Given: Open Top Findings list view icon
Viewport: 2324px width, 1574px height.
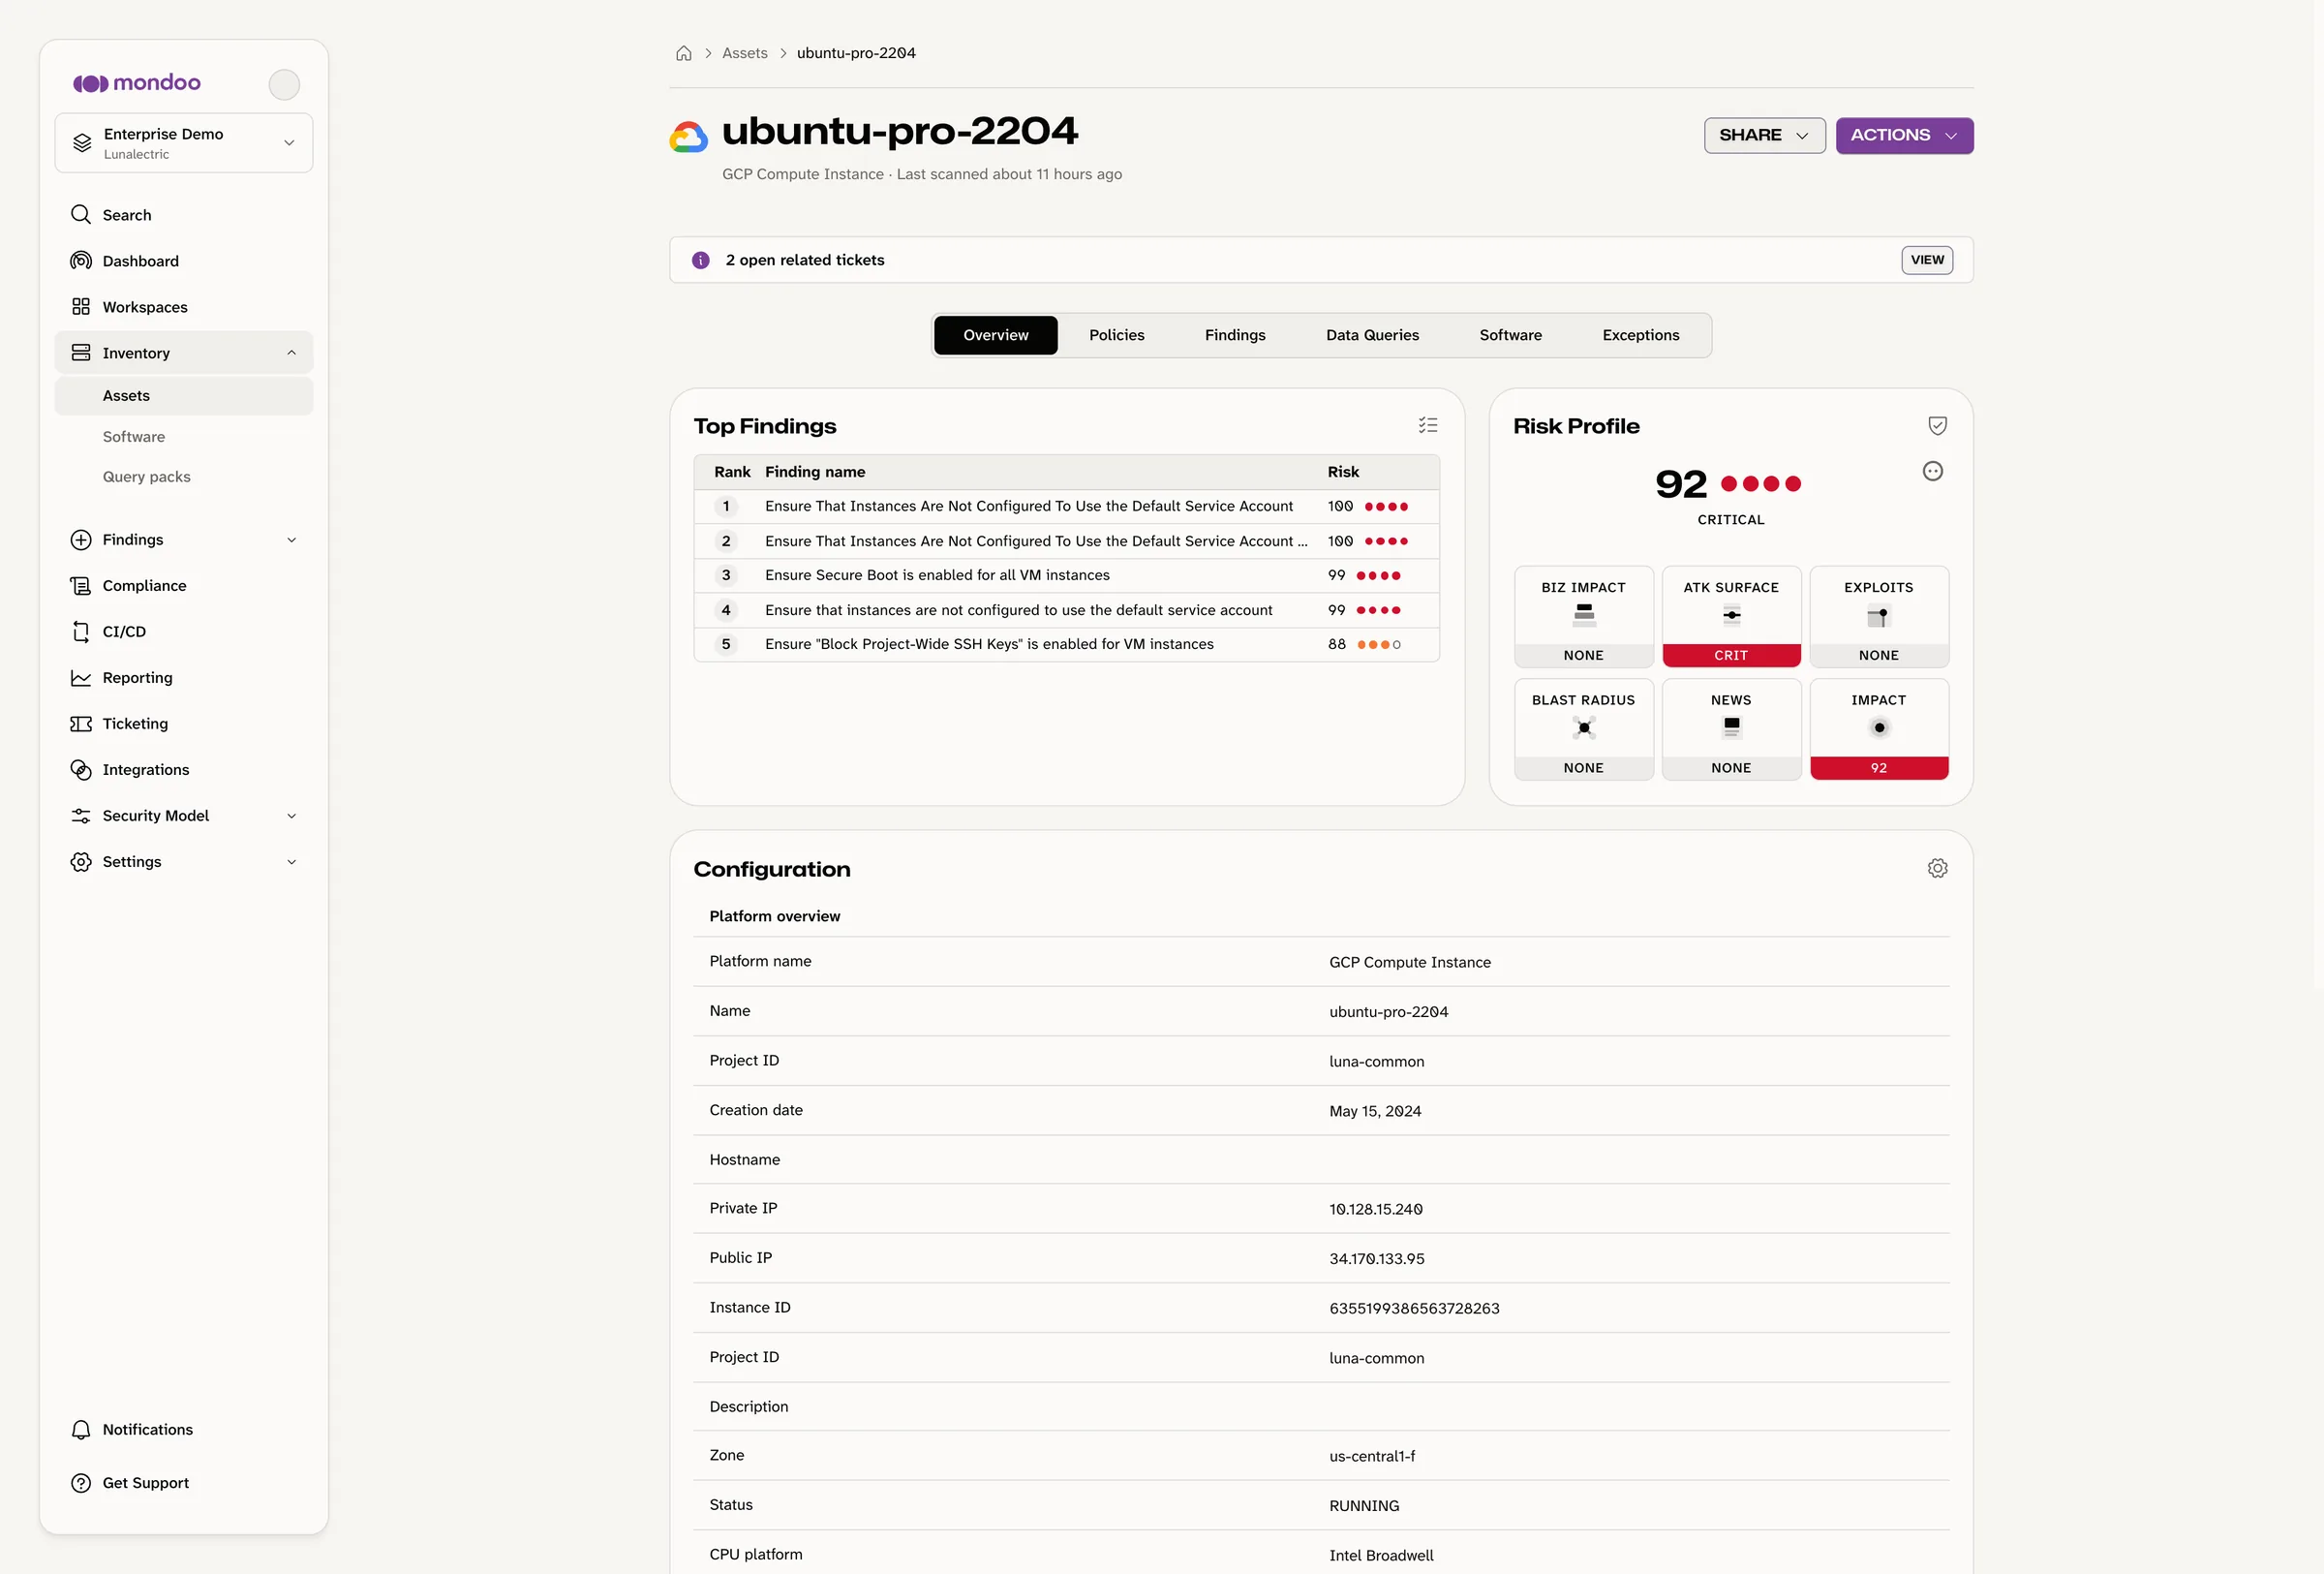Looking at the screenshot, I should point(1428,425).
